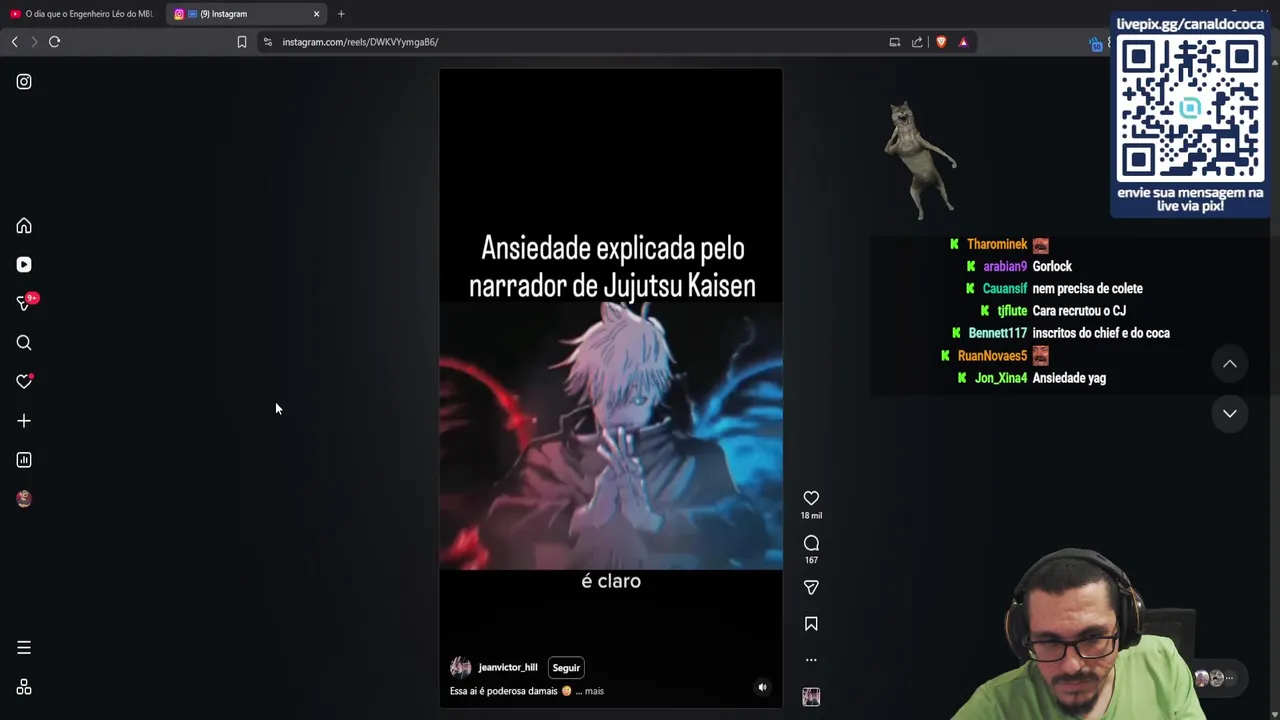Click chat message 'nem precisa de colete'

[x=1087, y=288]
